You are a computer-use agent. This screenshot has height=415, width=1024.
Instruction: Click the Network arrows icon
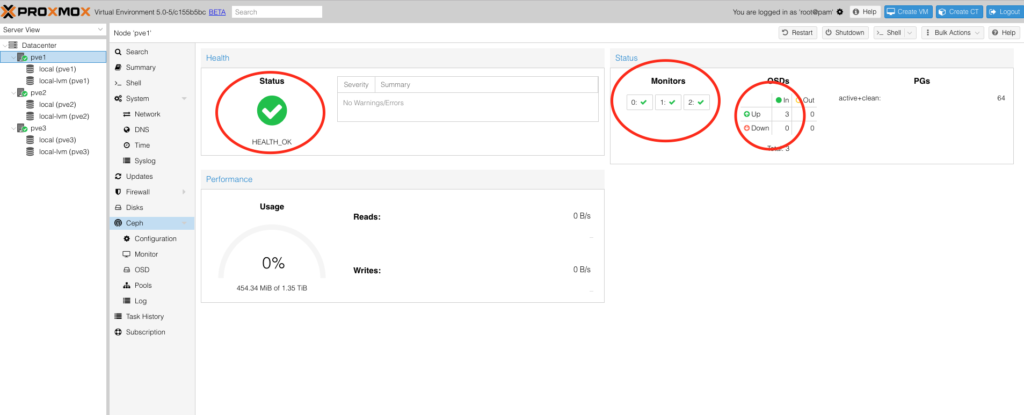click(127, 114)
